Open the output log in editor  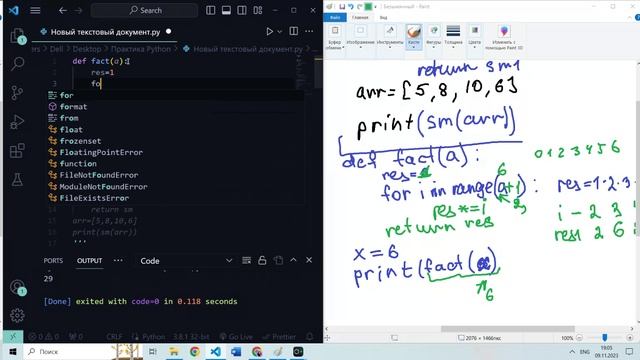point(278,260)
